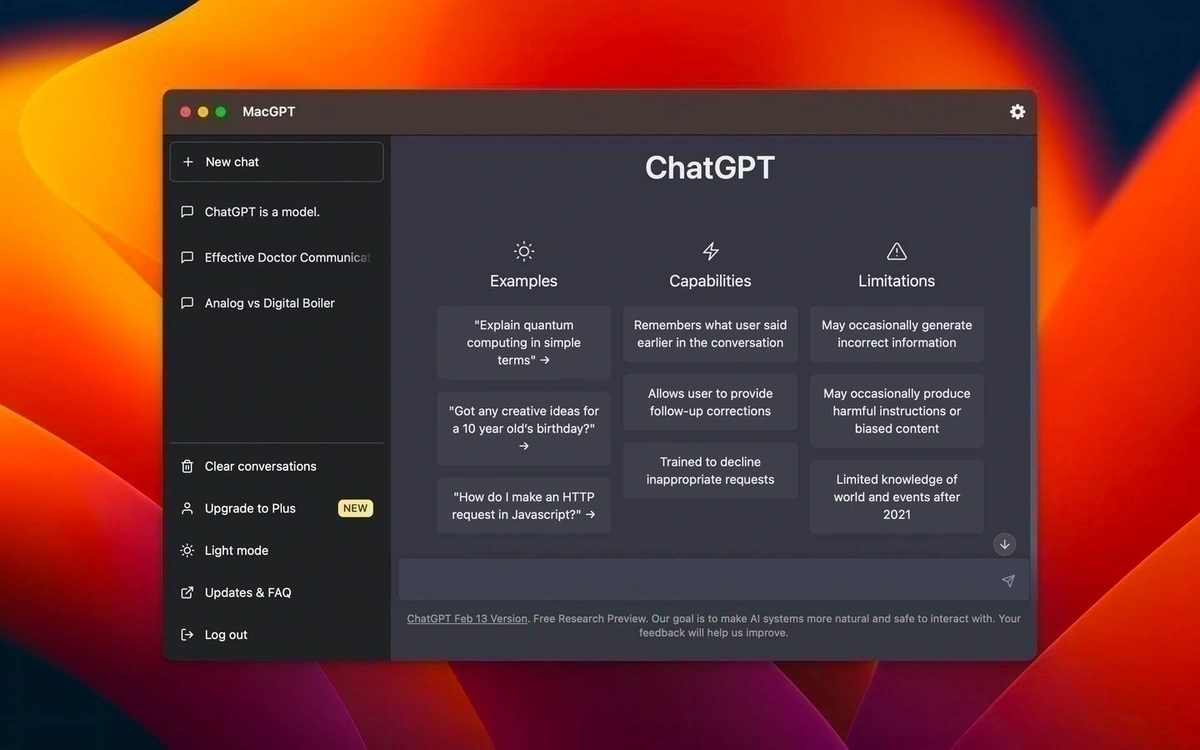Click the send message paper plane icon
Screen dimensions: 1200x750
coord(1008,581)
